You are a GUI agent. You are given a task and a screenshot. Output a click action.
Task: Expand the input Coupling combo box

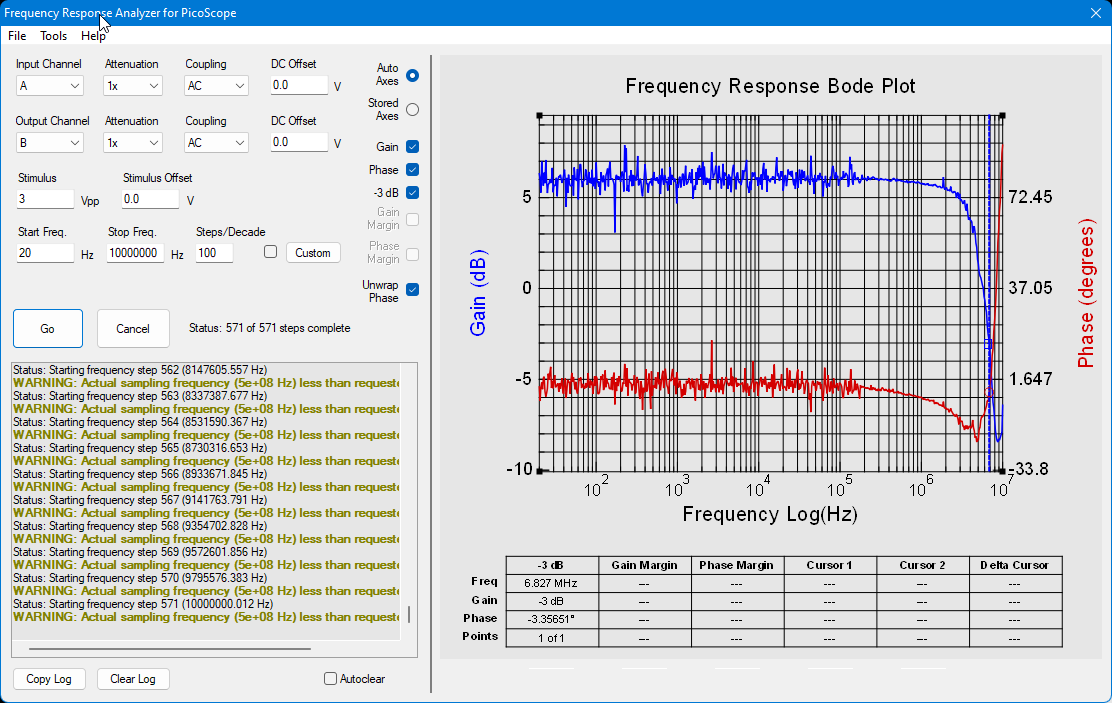coord(216,86)
